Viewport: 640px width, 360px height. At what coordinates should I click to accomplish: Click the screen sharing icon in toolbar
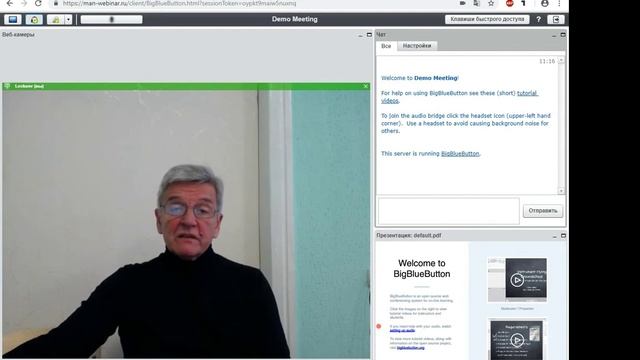(x=13, y=19)
